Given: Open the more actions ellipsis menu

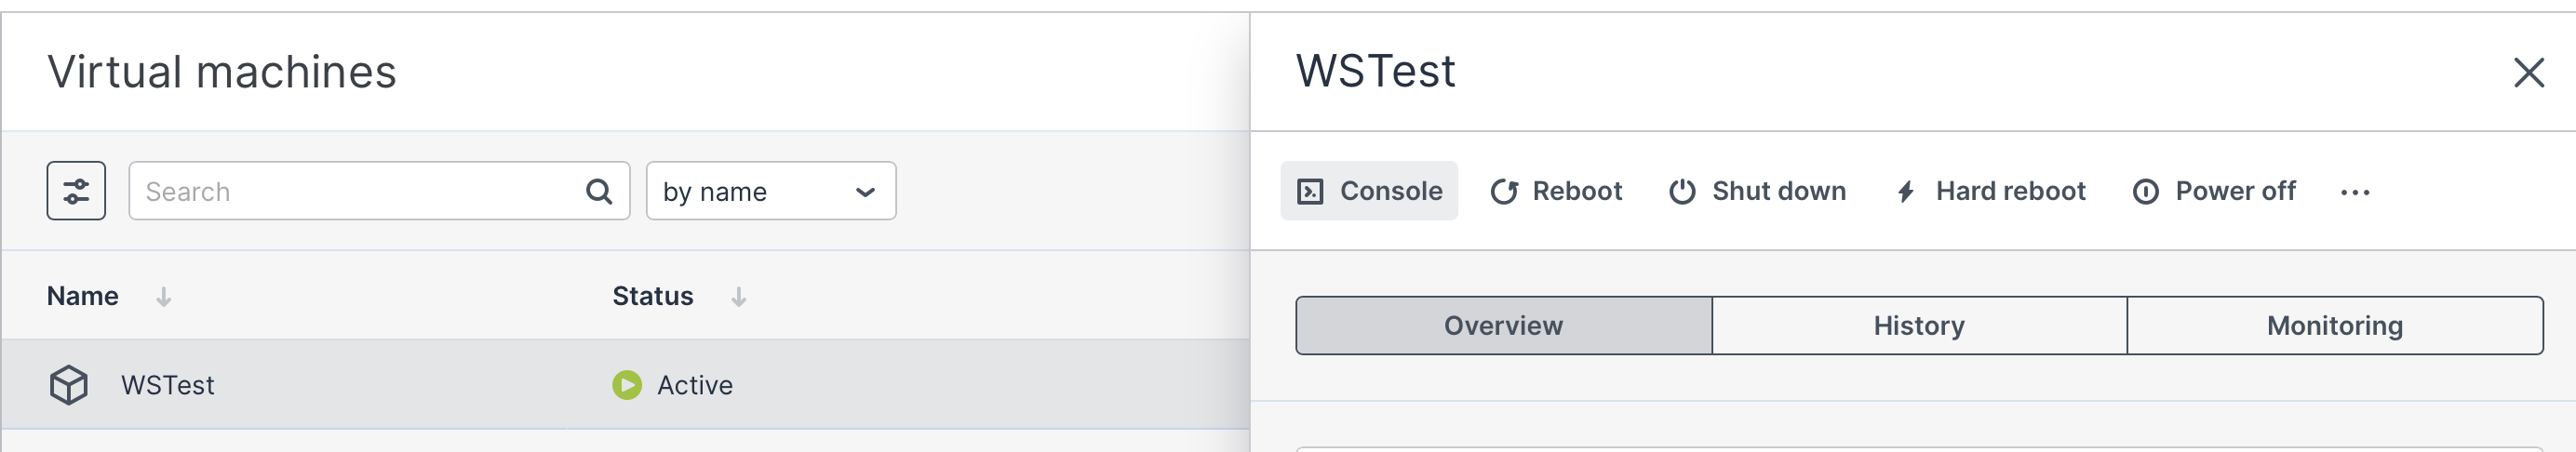Looking at the screenshot, I should 2355,192.
